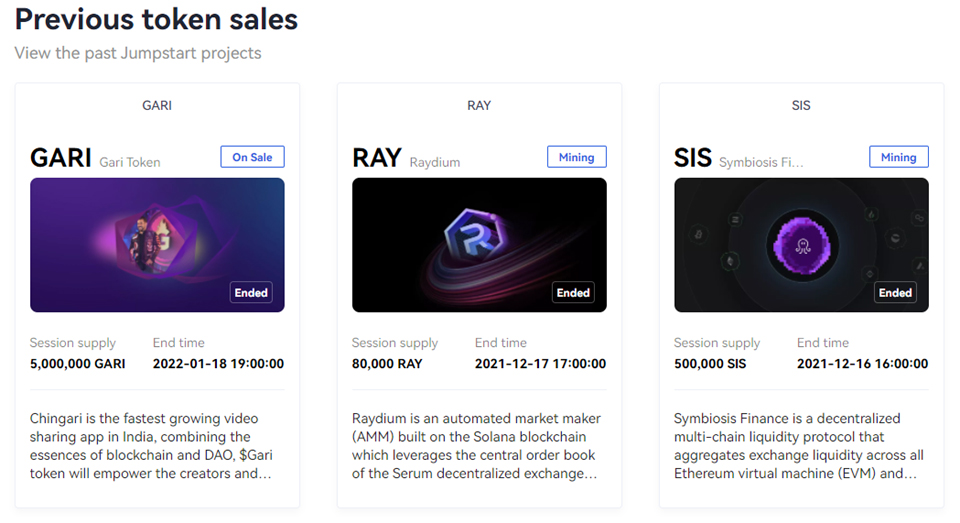Viewport: 960px width, 523px height.
Task: Open the SIS Symbiosis banner image
Action: coord(801,245)
